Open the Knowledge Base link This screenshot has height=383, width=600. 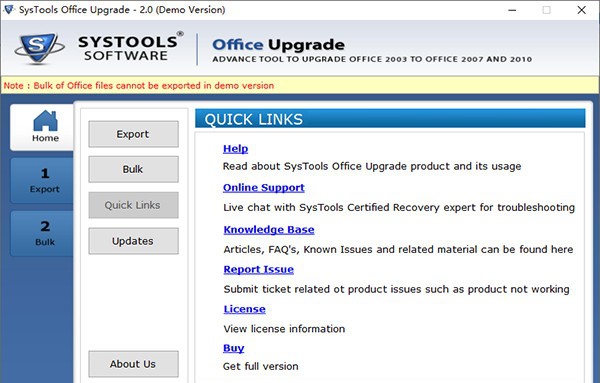click(269, 230)
